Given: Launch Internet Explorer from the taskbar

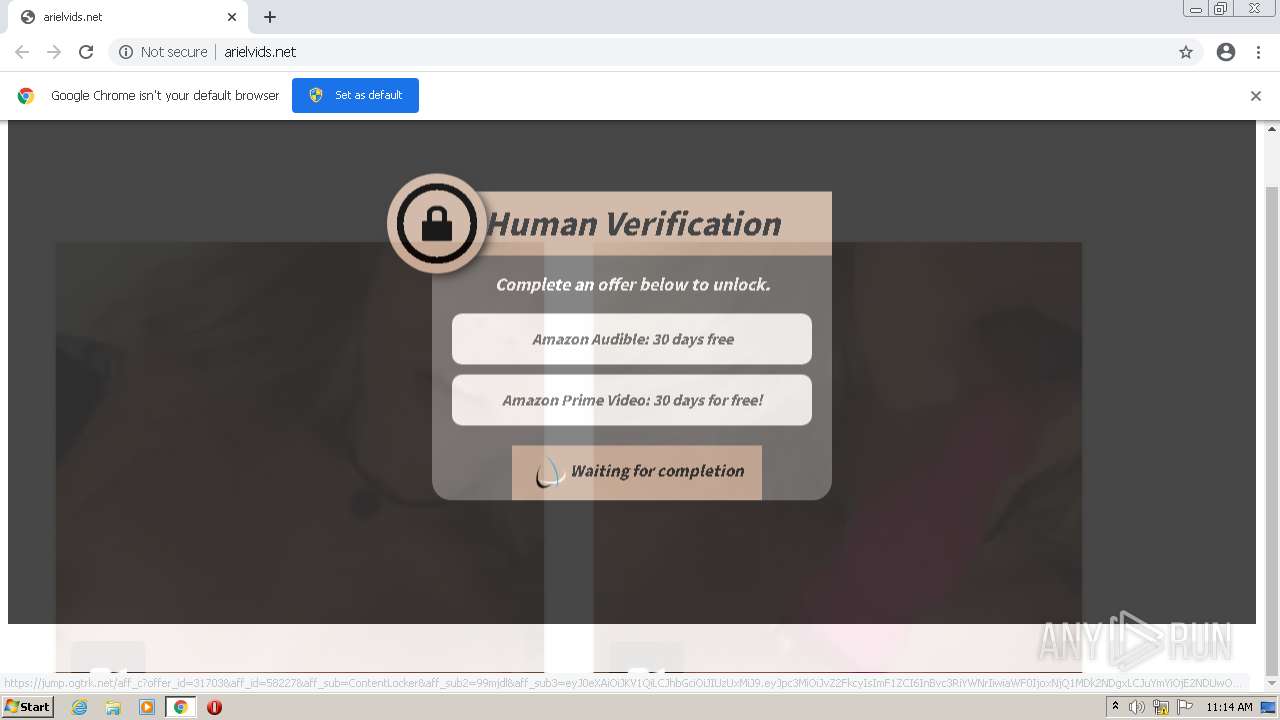Looking at the screenshot, I should 79,707.
